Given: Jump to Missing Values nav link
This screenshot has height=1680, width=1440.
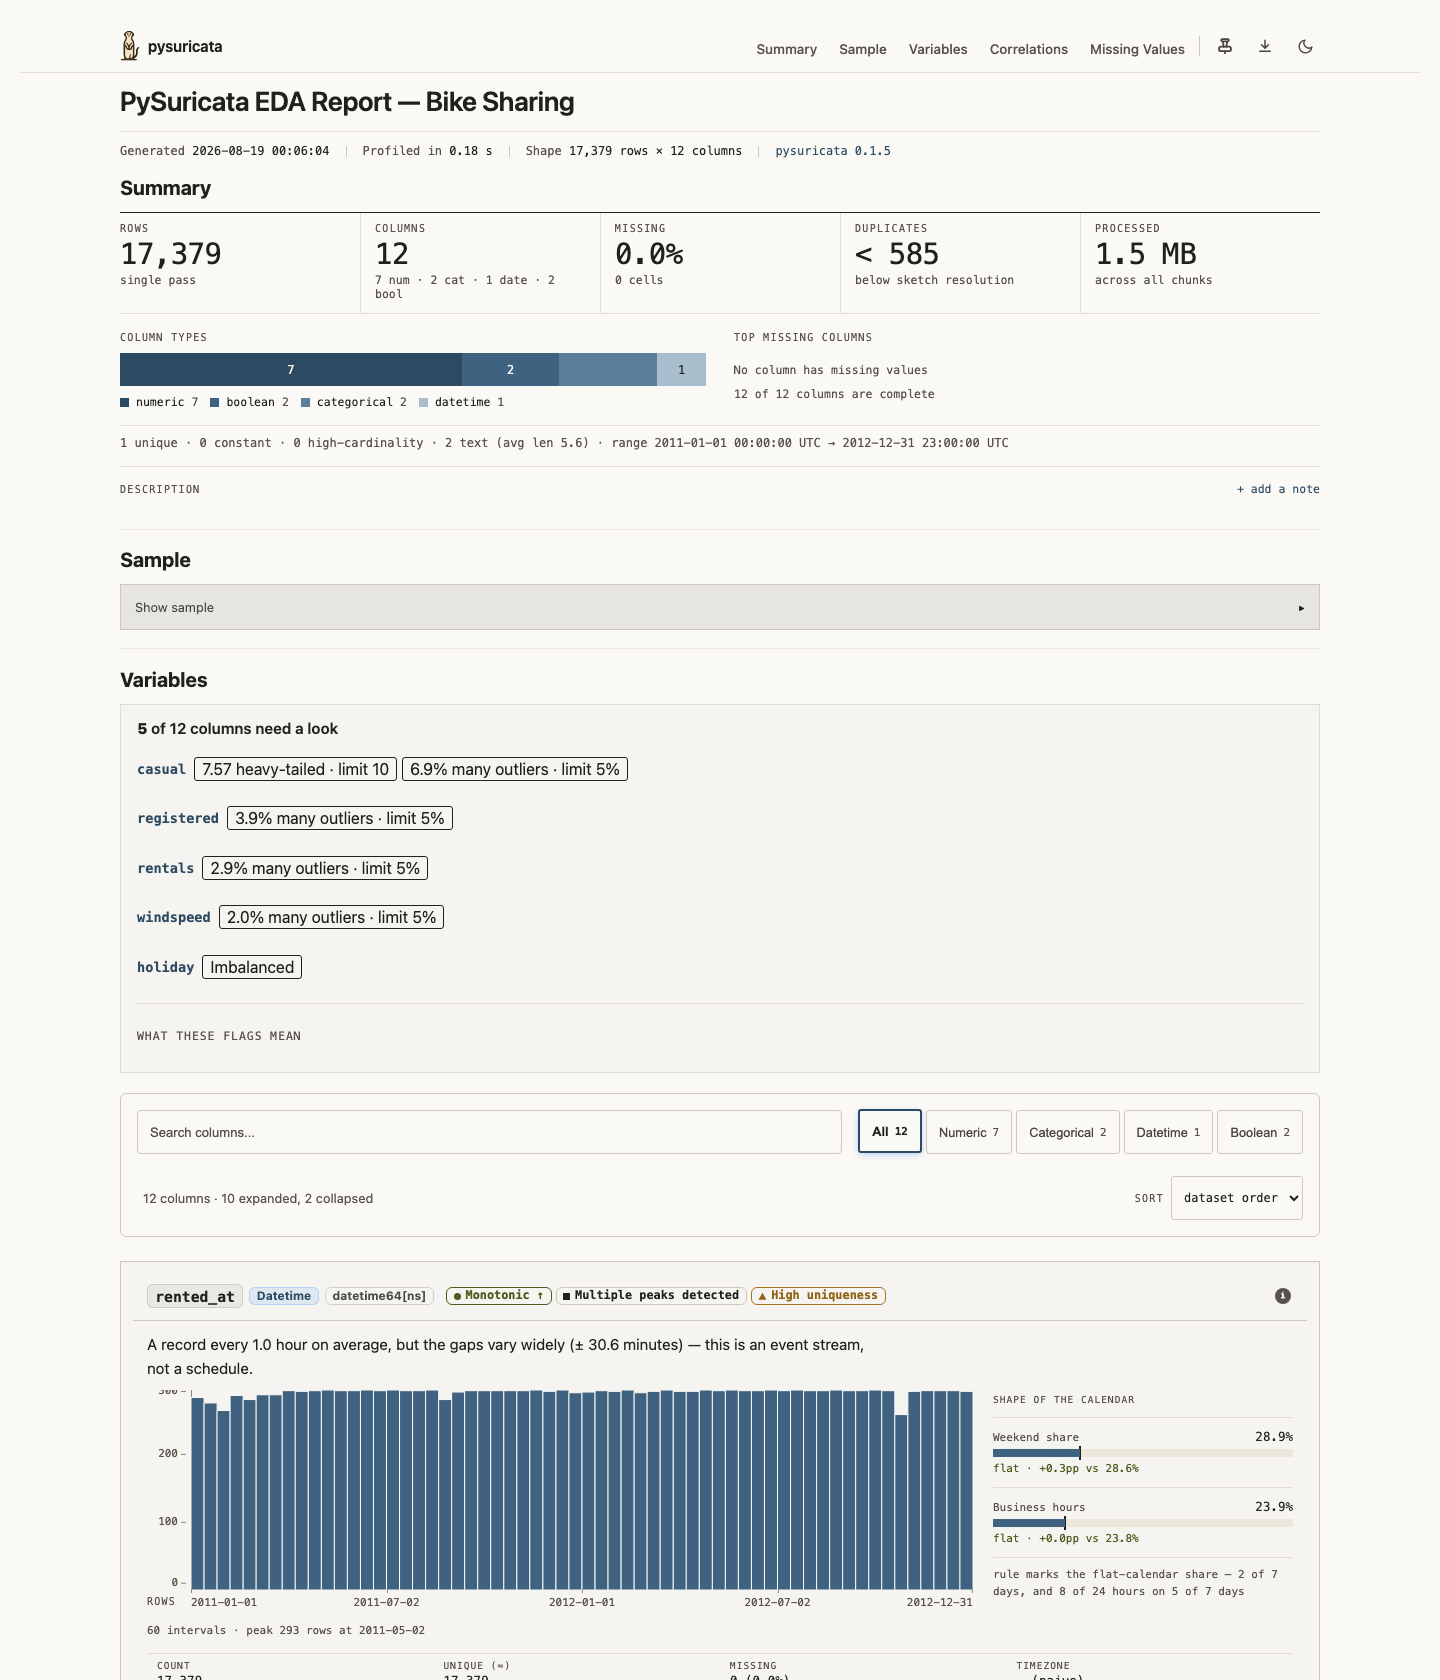Looking at the screenshot, I should tap(1137, 49).
